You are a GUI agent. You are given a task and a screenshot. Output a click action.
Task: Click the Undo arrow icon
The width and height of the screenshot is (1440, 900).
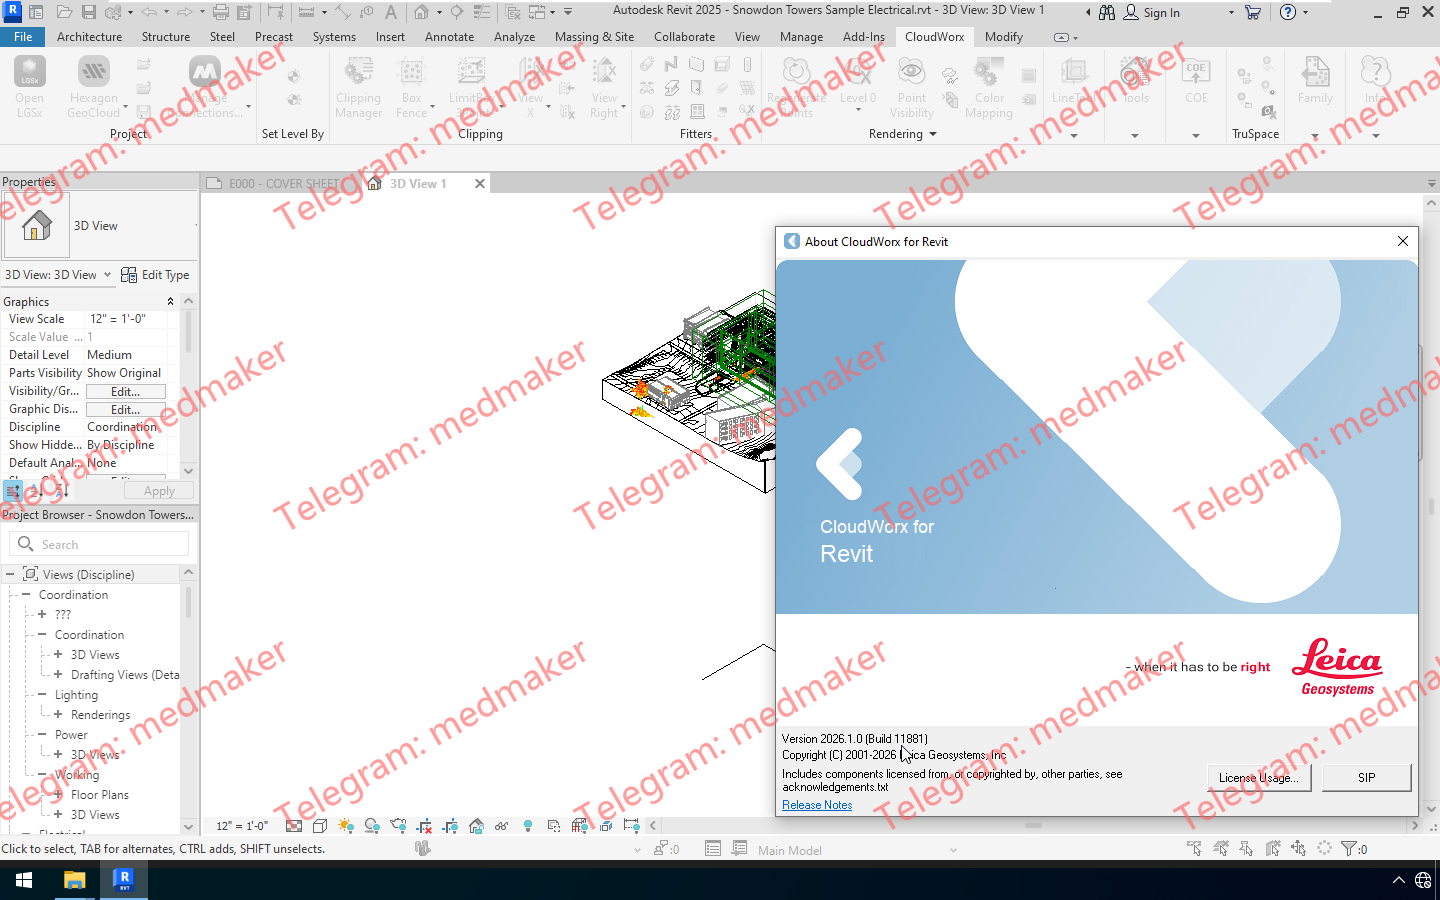pyautogui.click(x=149, y=12)
